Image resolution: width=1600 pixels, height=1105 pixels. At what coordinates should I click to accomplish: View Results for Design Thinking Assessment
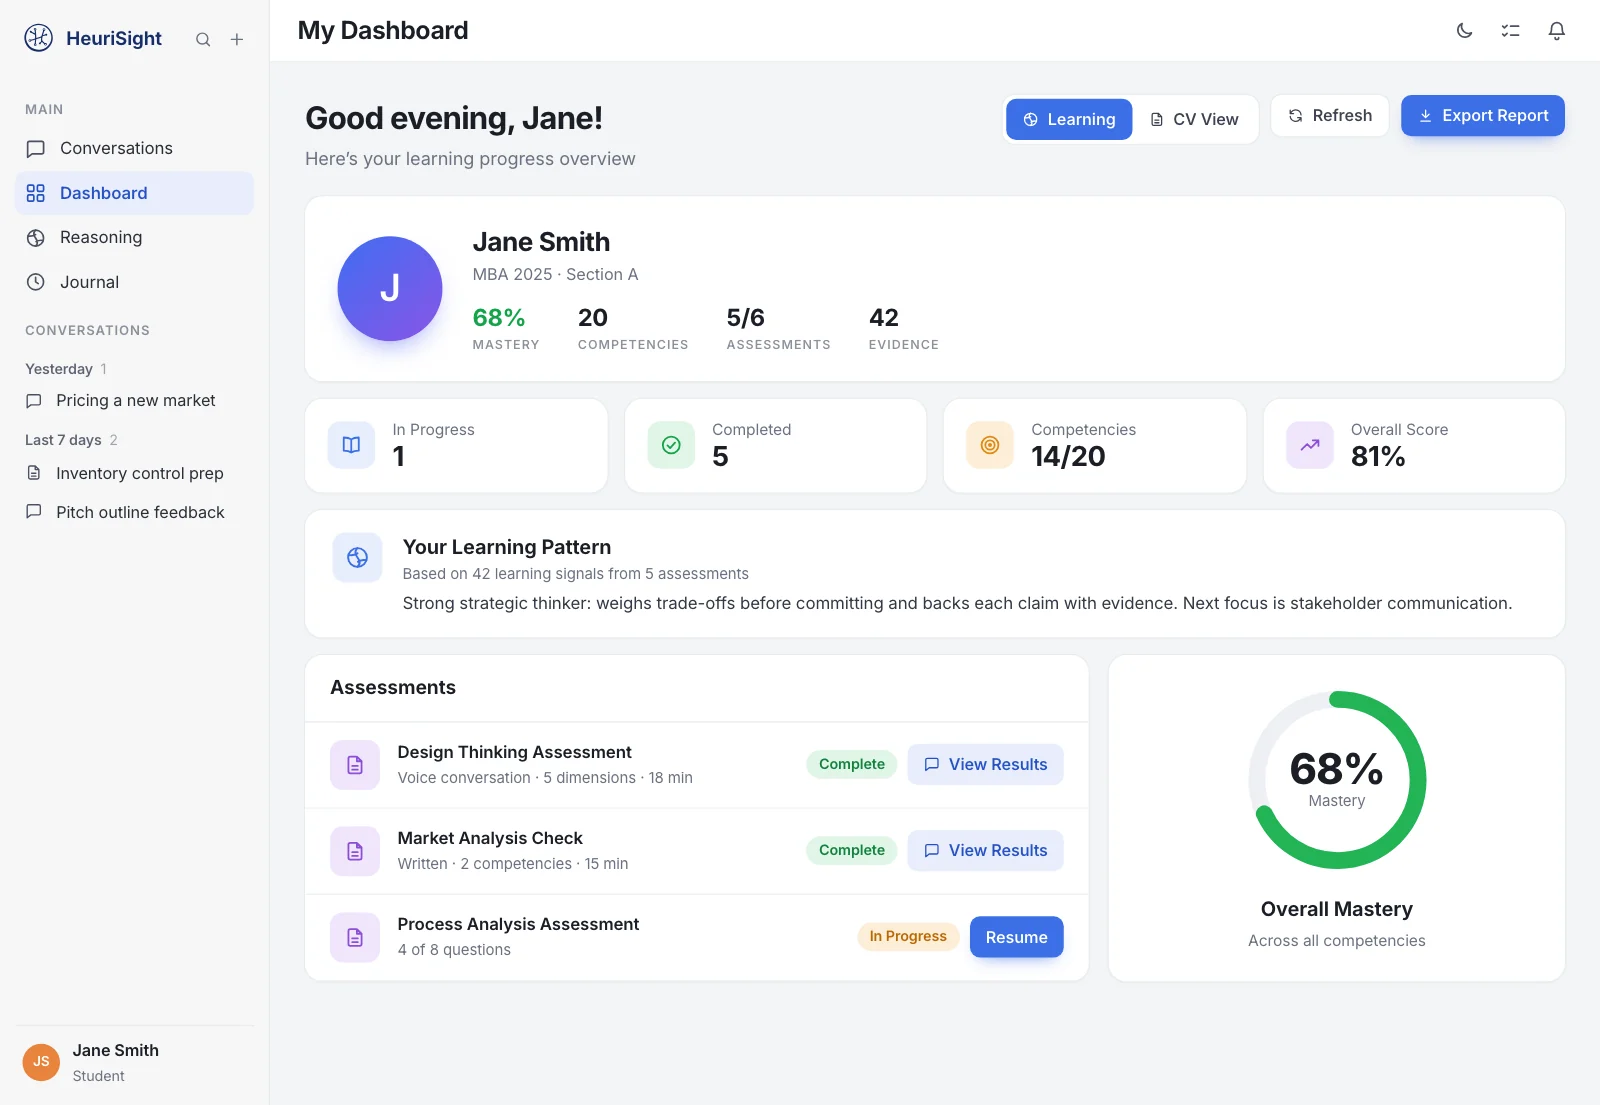click(x=985, y=764)
